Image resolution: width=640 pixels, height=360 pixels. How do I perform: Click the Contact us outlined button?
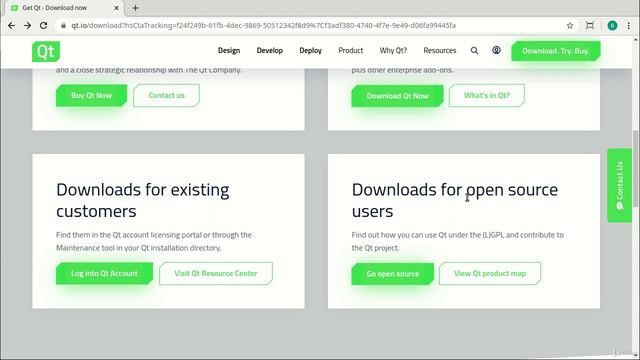tap(167, 96)
